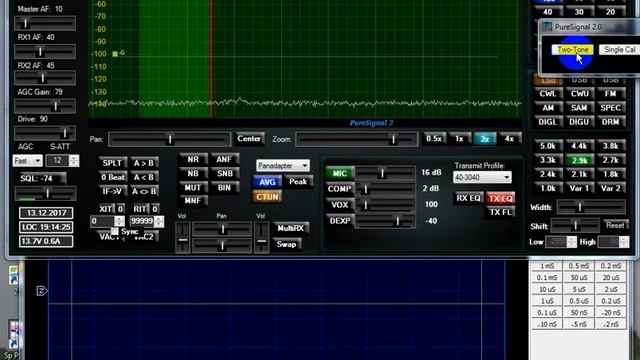Click the Two-Tone button in PureSignal window

click(572, 50)
